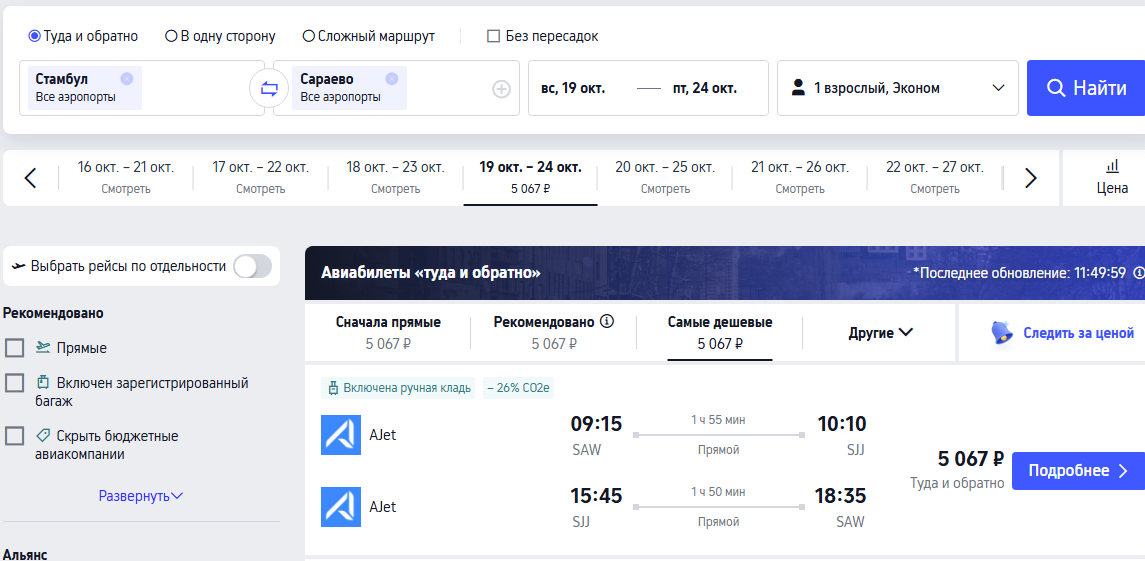1145x561 pixels.
Task: Swap origin and destination cities icon
Action: 269,89
